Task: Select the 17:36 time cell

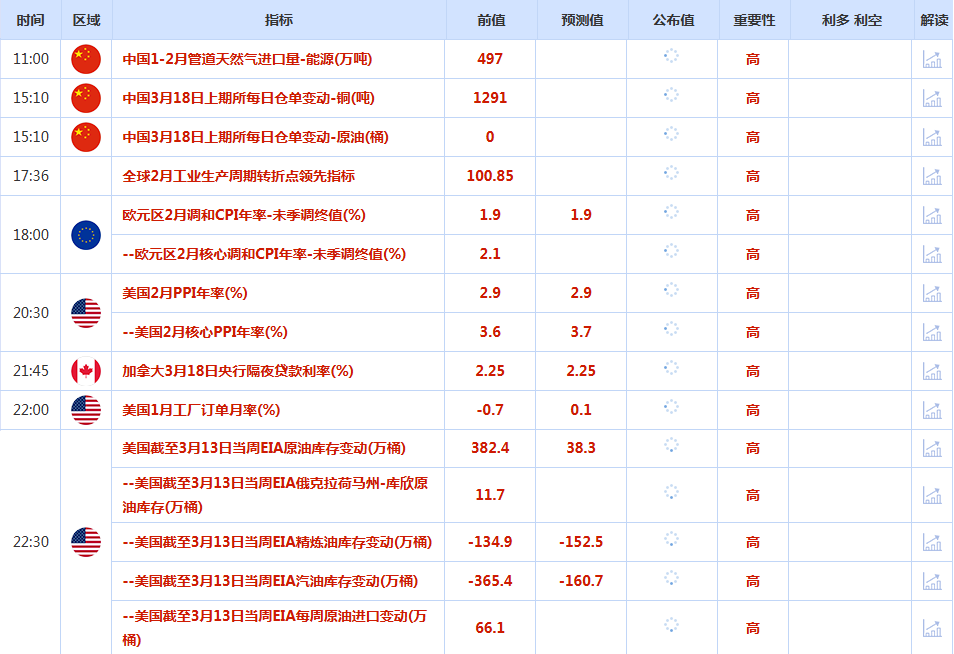Action: 31,176
